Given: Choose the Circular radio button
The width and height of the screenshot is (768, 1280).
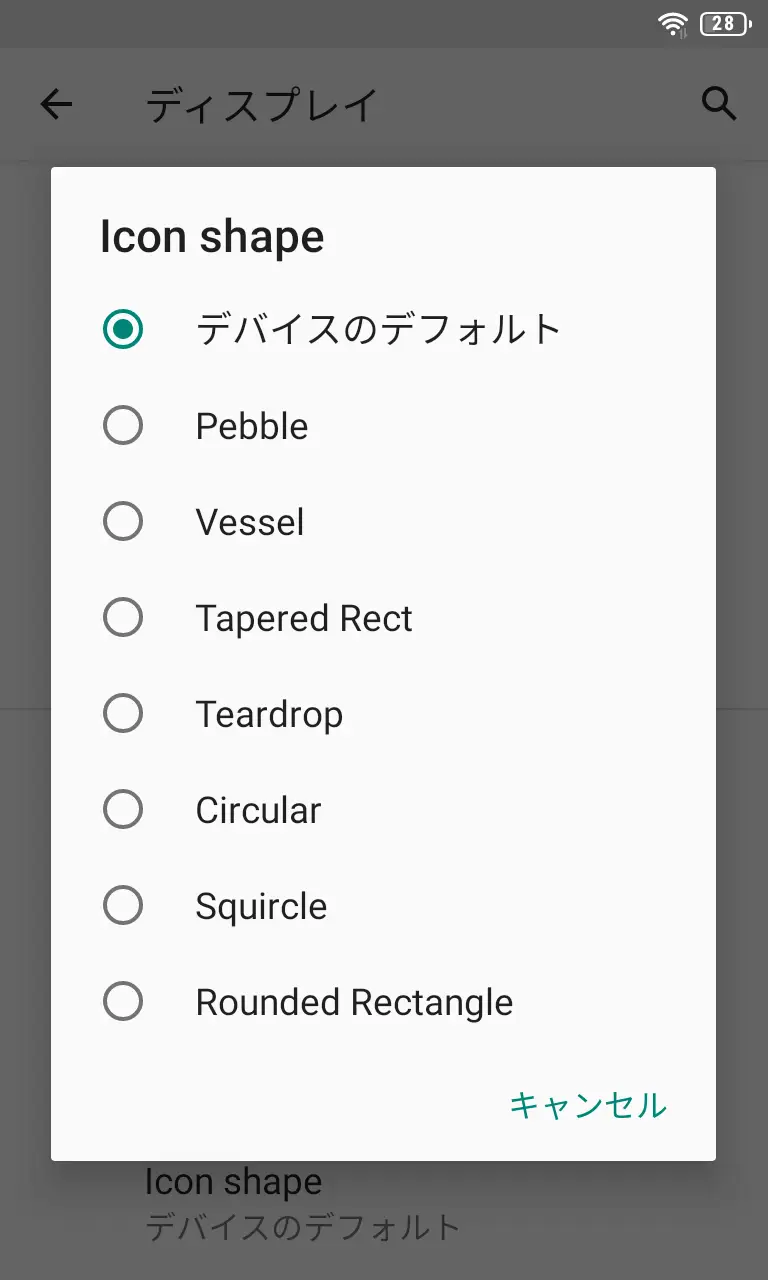Looking at the screenshot, I should [x=123, y=810].
